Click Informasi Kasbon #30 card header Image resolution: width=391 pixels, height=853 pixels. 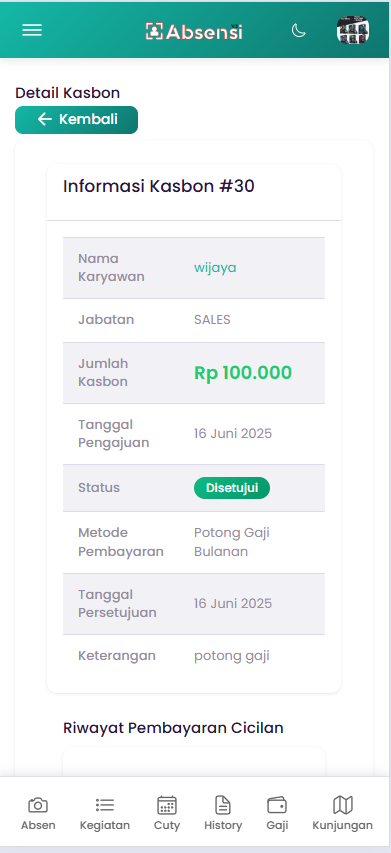coord(194,192)
